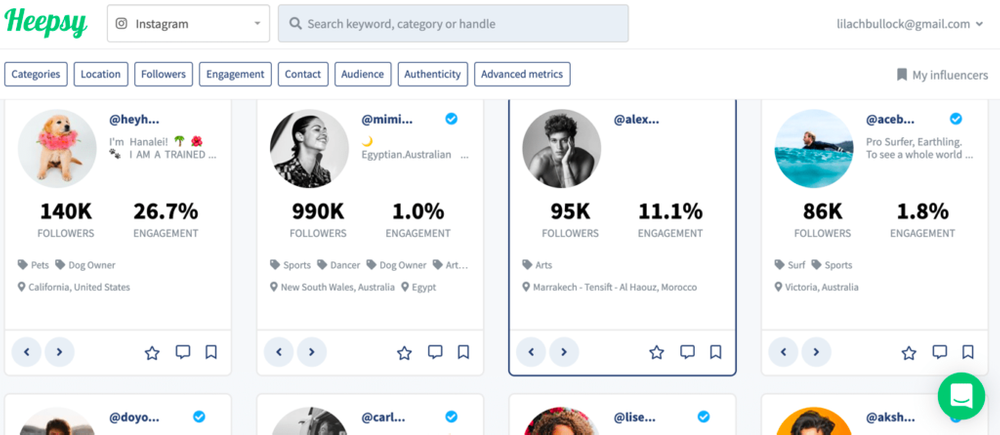Open the Instagram network dropdown
Viewport: 1000px width, 435px height.
(188, 24)
